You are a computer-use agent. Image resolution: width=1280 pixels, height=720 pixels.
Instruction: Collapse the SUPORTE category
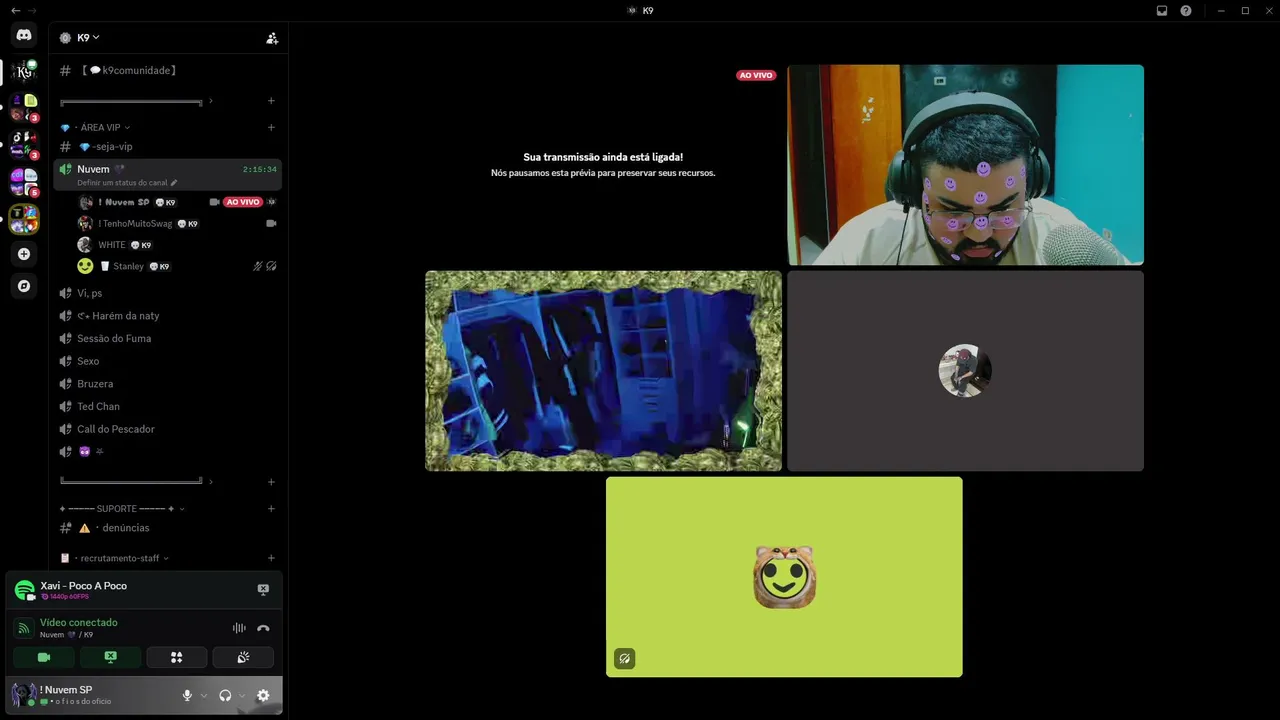pyautogui.click(x=121, y=509)
